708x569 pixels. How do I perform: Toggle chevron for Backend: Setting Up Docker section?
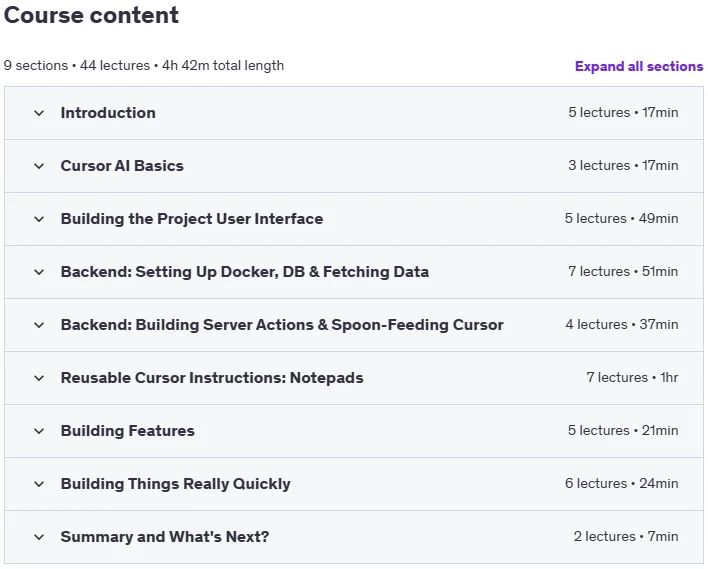pos(39,272)
